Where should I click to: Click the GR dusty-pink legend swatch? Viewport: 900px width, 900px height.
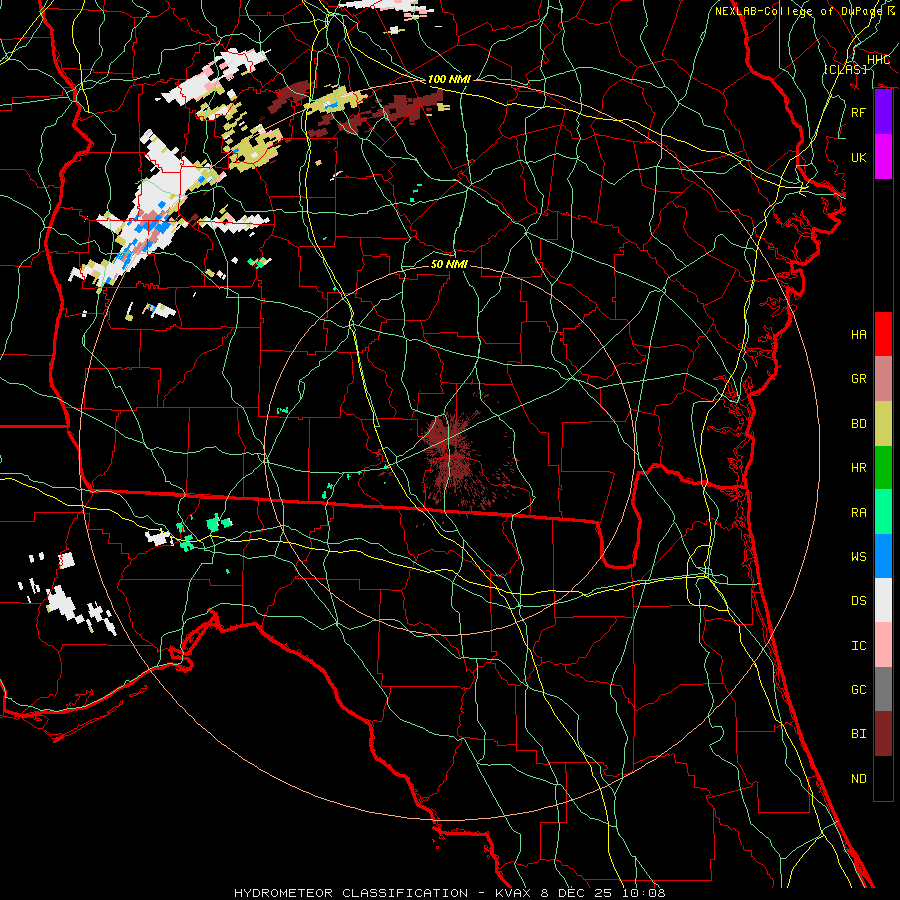tap(883, 378)
